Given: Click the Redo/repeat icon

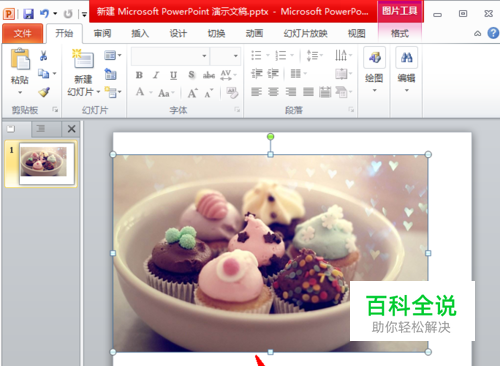Looking at the screenshot, I should (68, 14).
